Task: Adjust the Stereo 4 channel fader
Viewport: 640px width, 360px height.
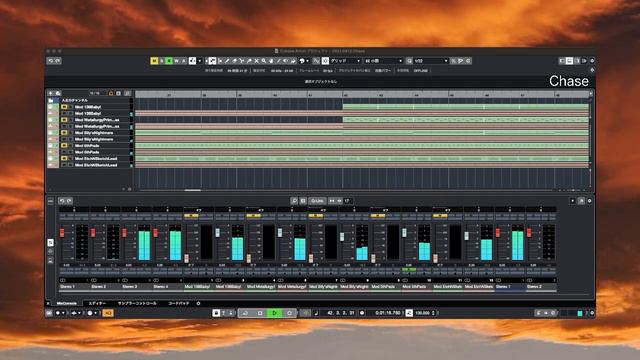Action: click(x=156, y=233)
